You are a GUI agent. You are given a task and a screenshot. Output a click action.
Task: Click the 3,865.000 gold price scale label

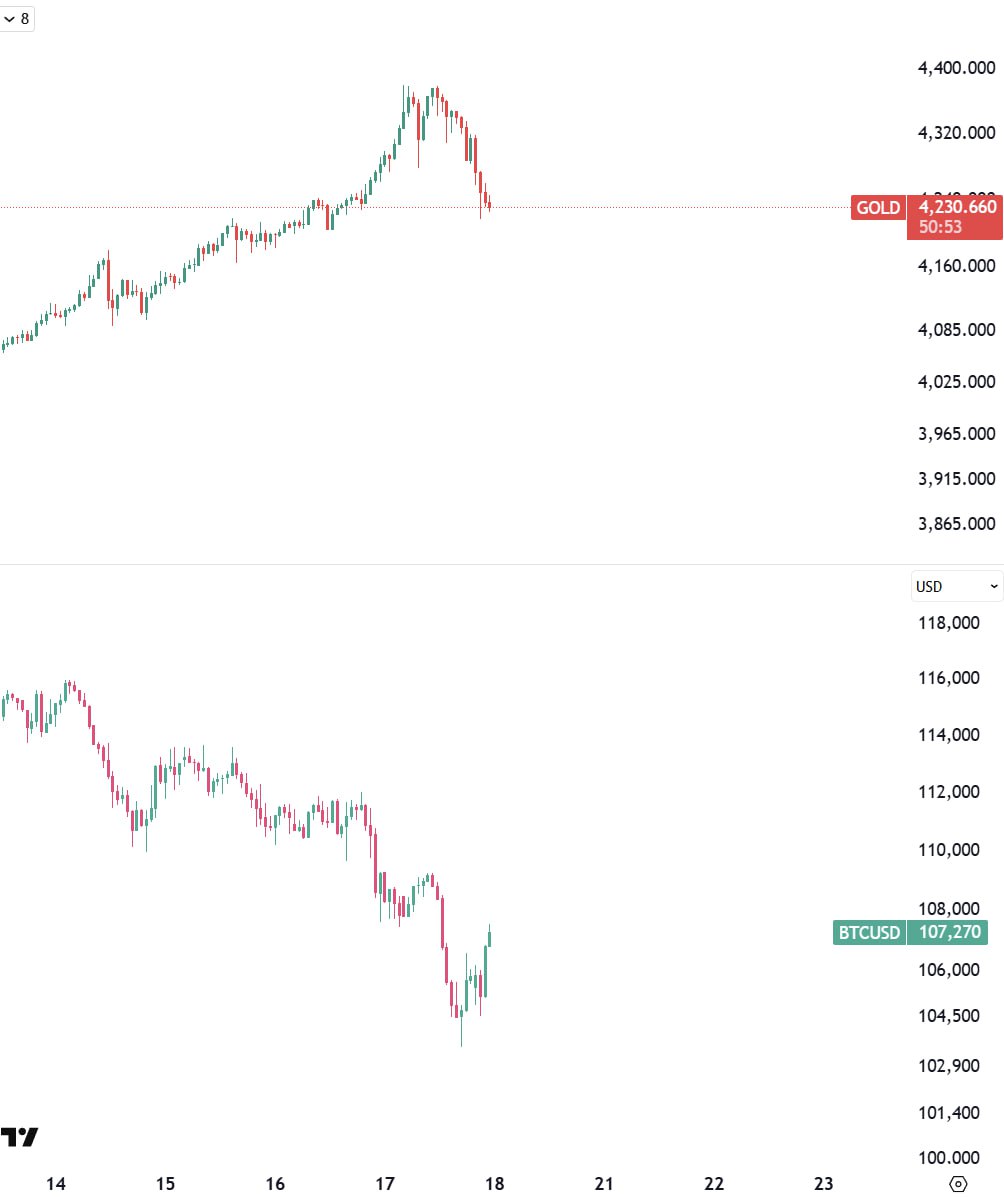pyautogui.click(x=957, y=523)
